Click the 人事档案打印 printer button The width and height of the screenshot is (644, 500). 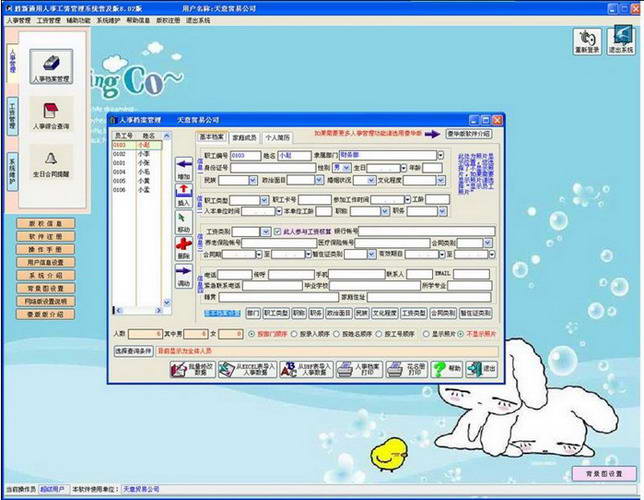click(x=359, y=369)
